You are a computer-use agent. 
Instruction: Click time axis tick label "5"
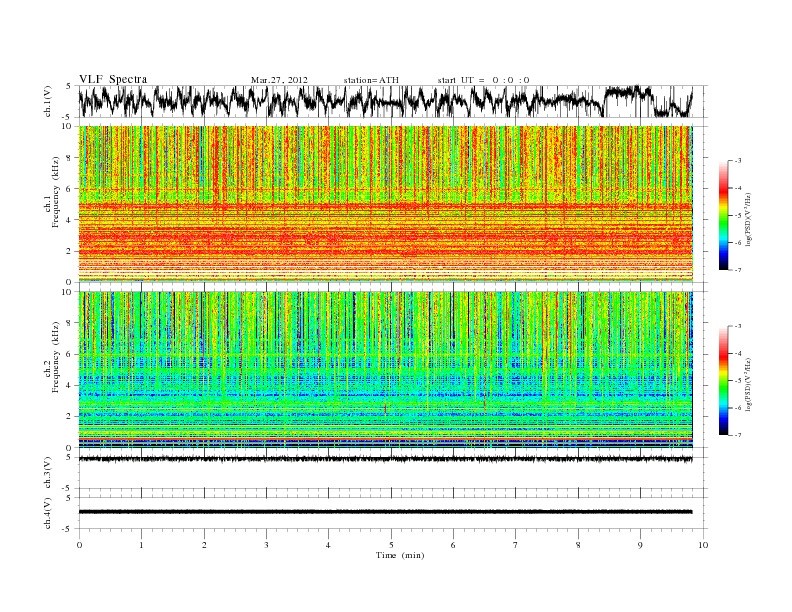391,545
